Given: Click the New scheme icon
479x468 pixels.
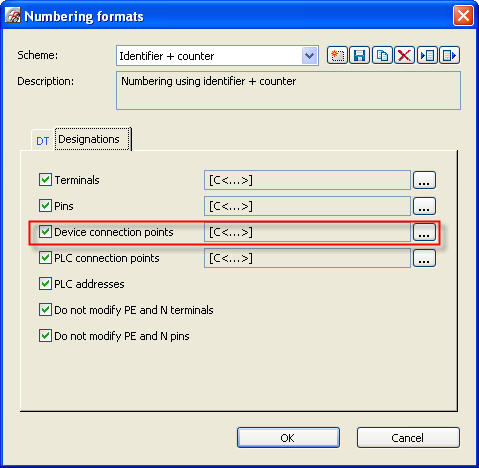Looking at the screenshot, I should pyautogui.click(x=337, y=55).
